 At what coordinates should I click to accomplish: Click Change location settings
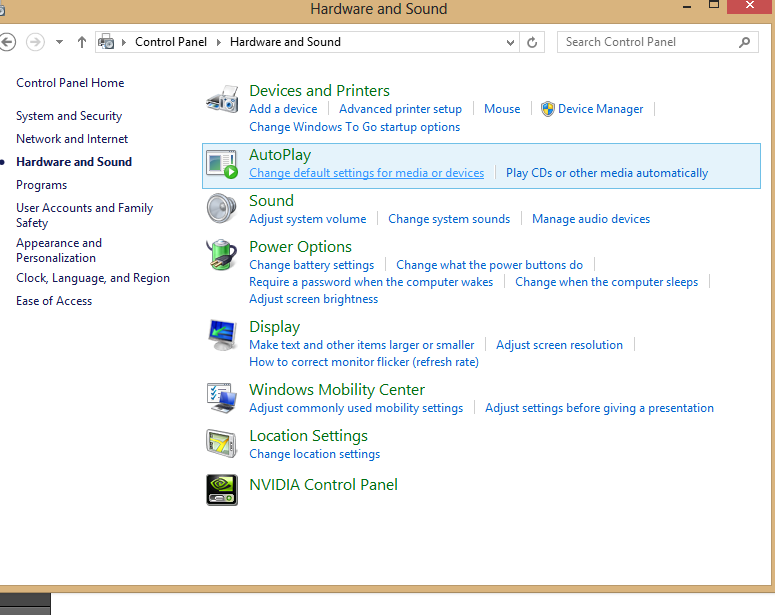click(314, 454)
